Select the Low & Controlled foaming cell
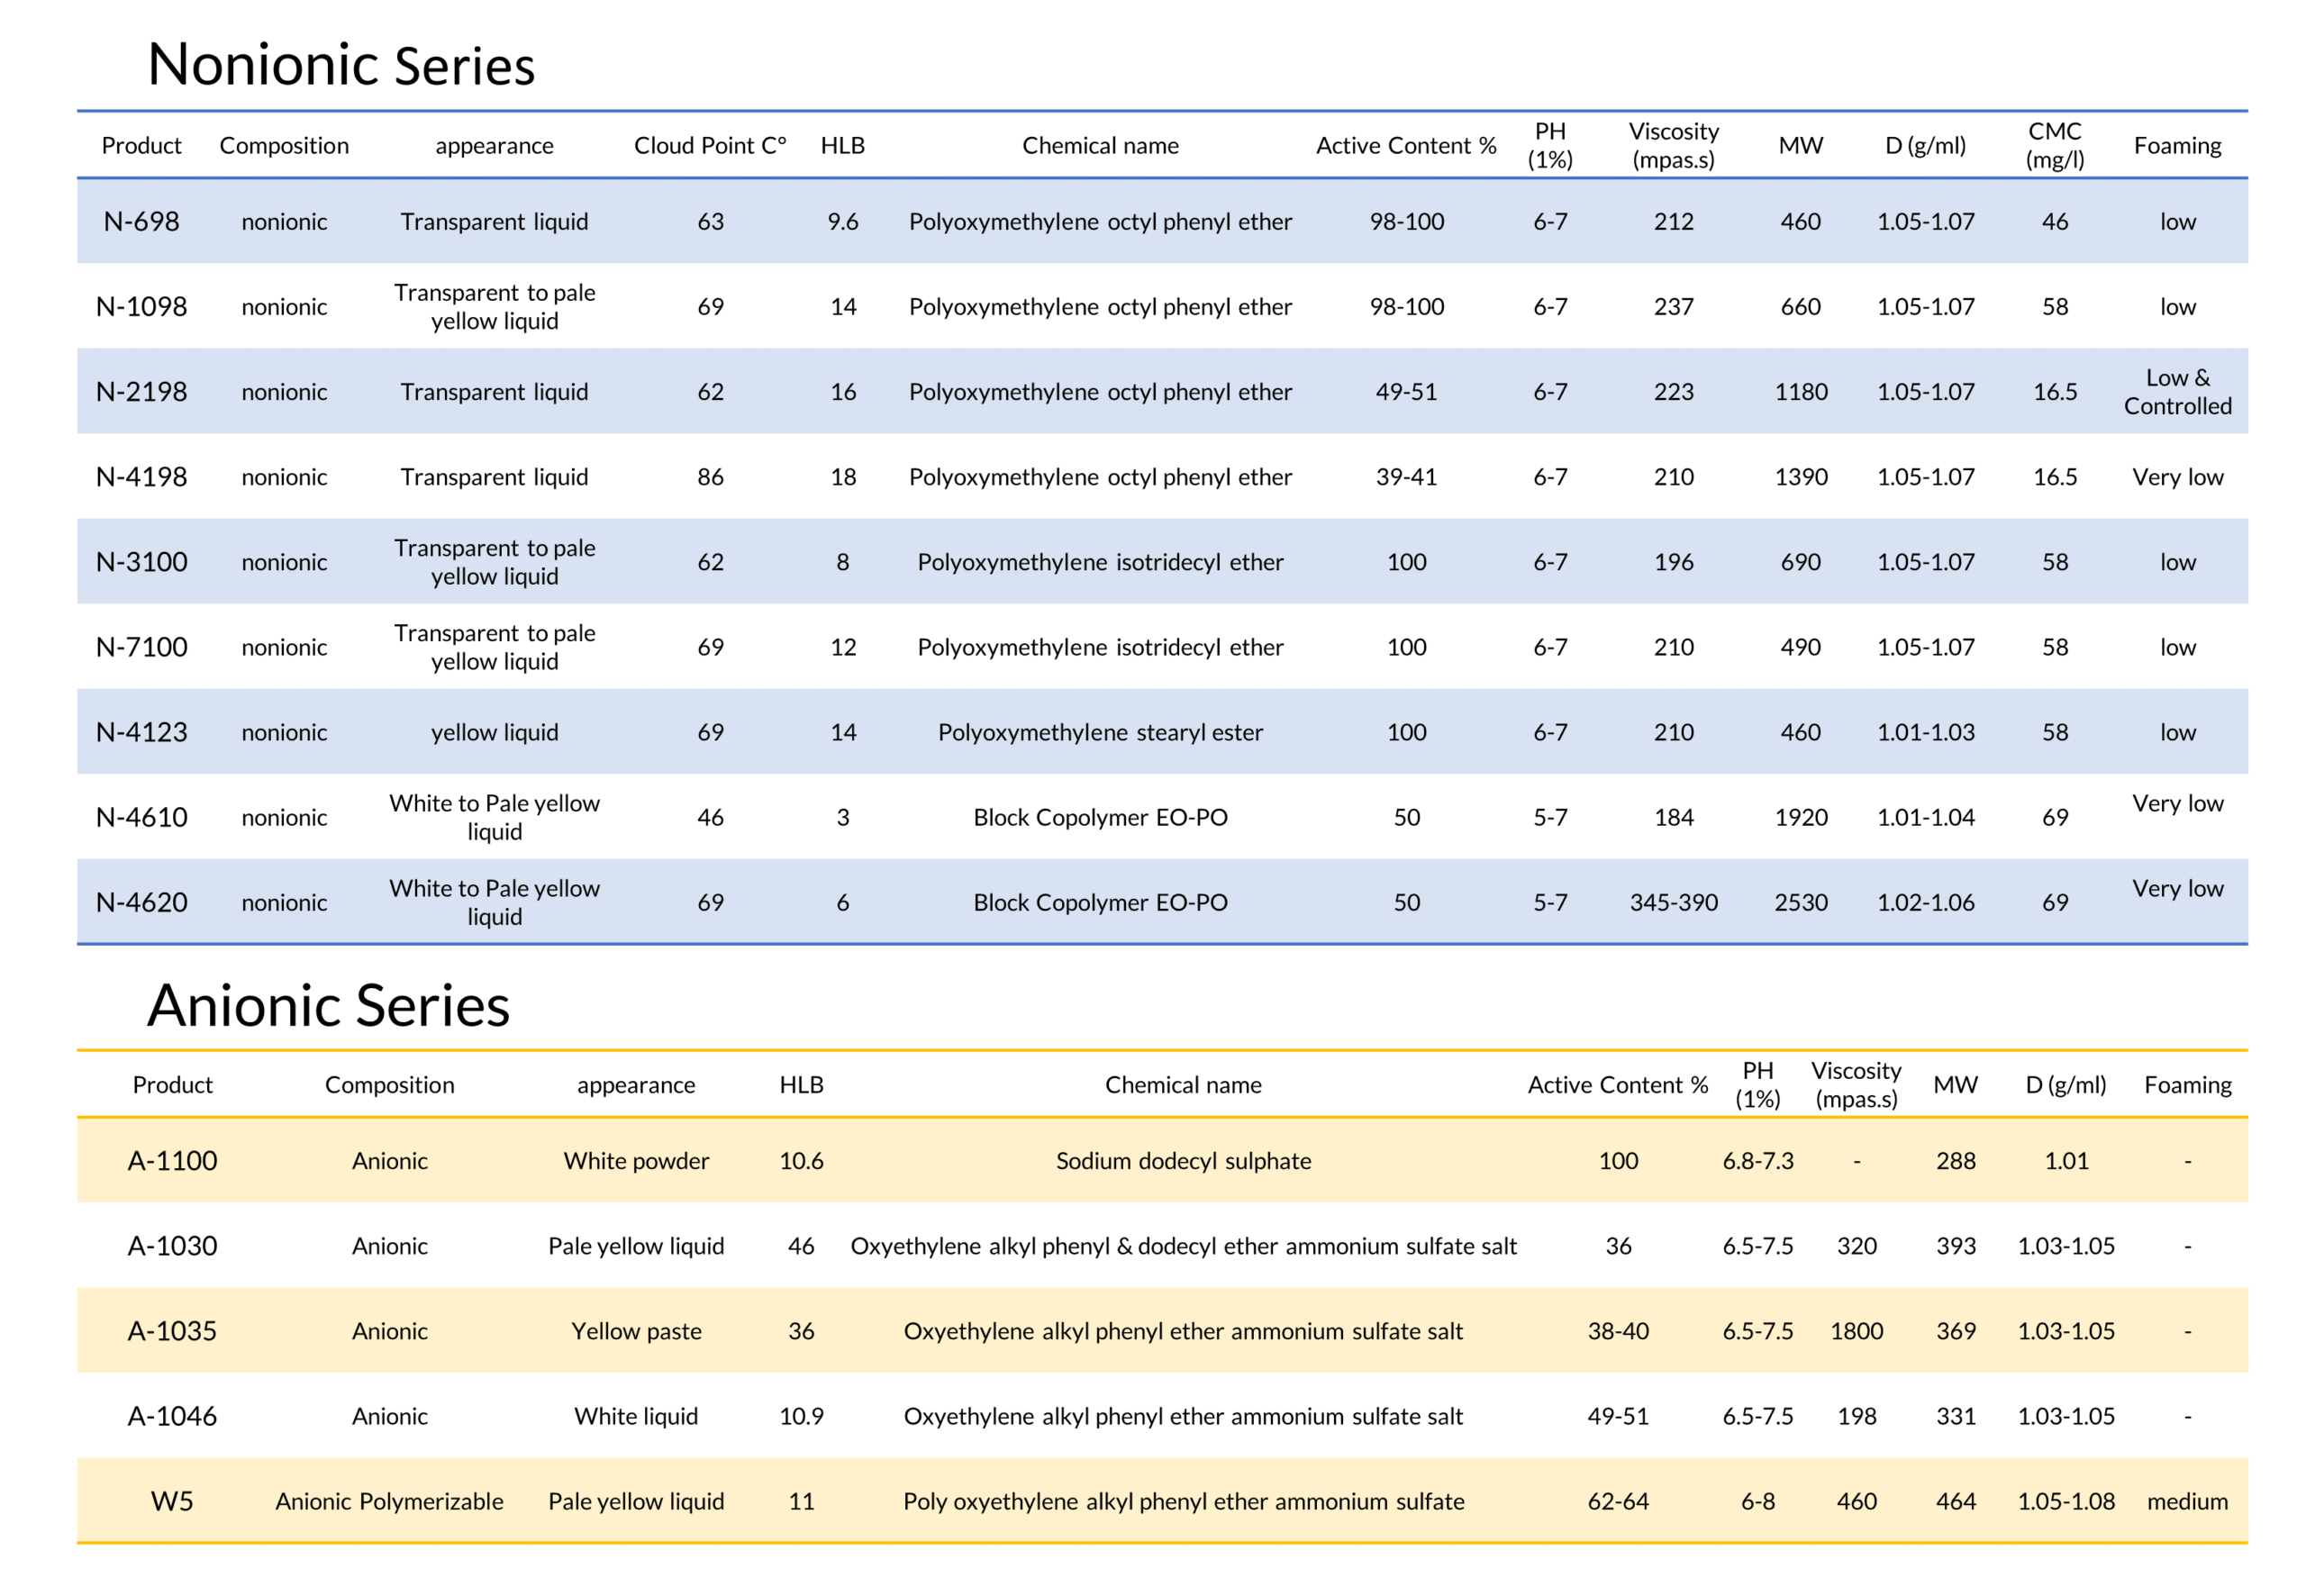This screenshot has width=2306, height=1596. click(2177, 392)
